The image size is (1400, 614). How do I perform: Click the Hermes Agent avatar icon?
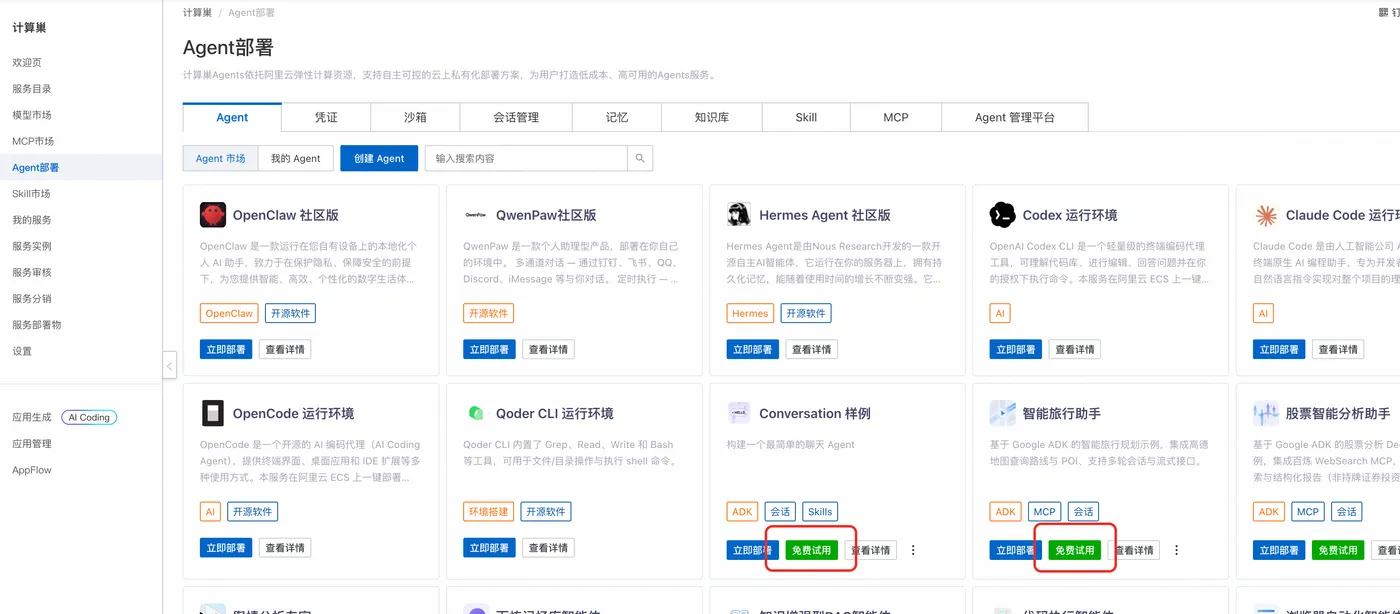tap(739, 215)
